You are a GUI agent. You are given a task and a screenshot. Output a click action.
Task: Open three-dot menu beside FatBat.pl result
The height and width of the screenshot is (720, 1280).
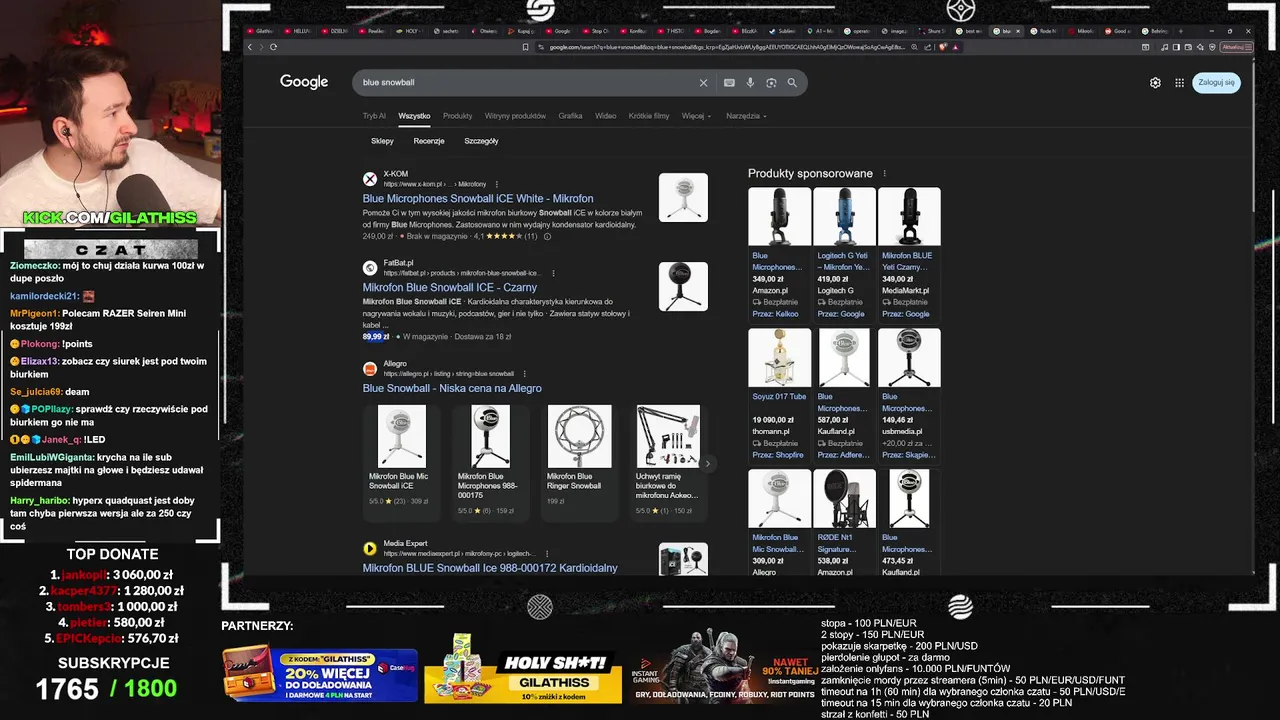(x=553, y=273)
